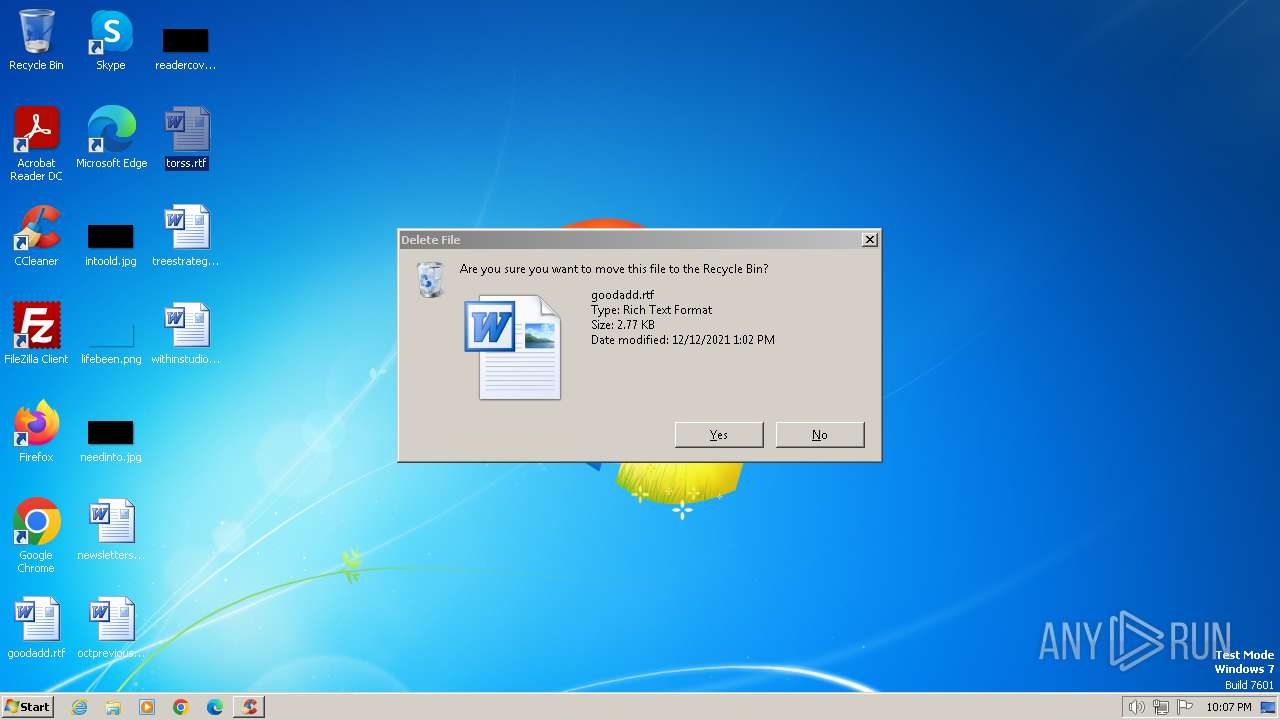Launch Chrome from the taskbar

(x=181, y=707)
